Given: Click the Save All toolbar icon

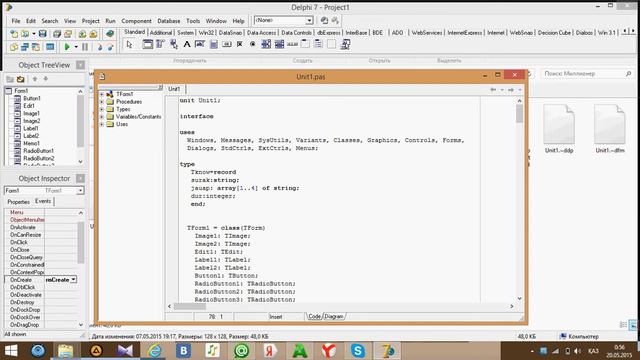Looking at the screenshot, I should 57,34.
